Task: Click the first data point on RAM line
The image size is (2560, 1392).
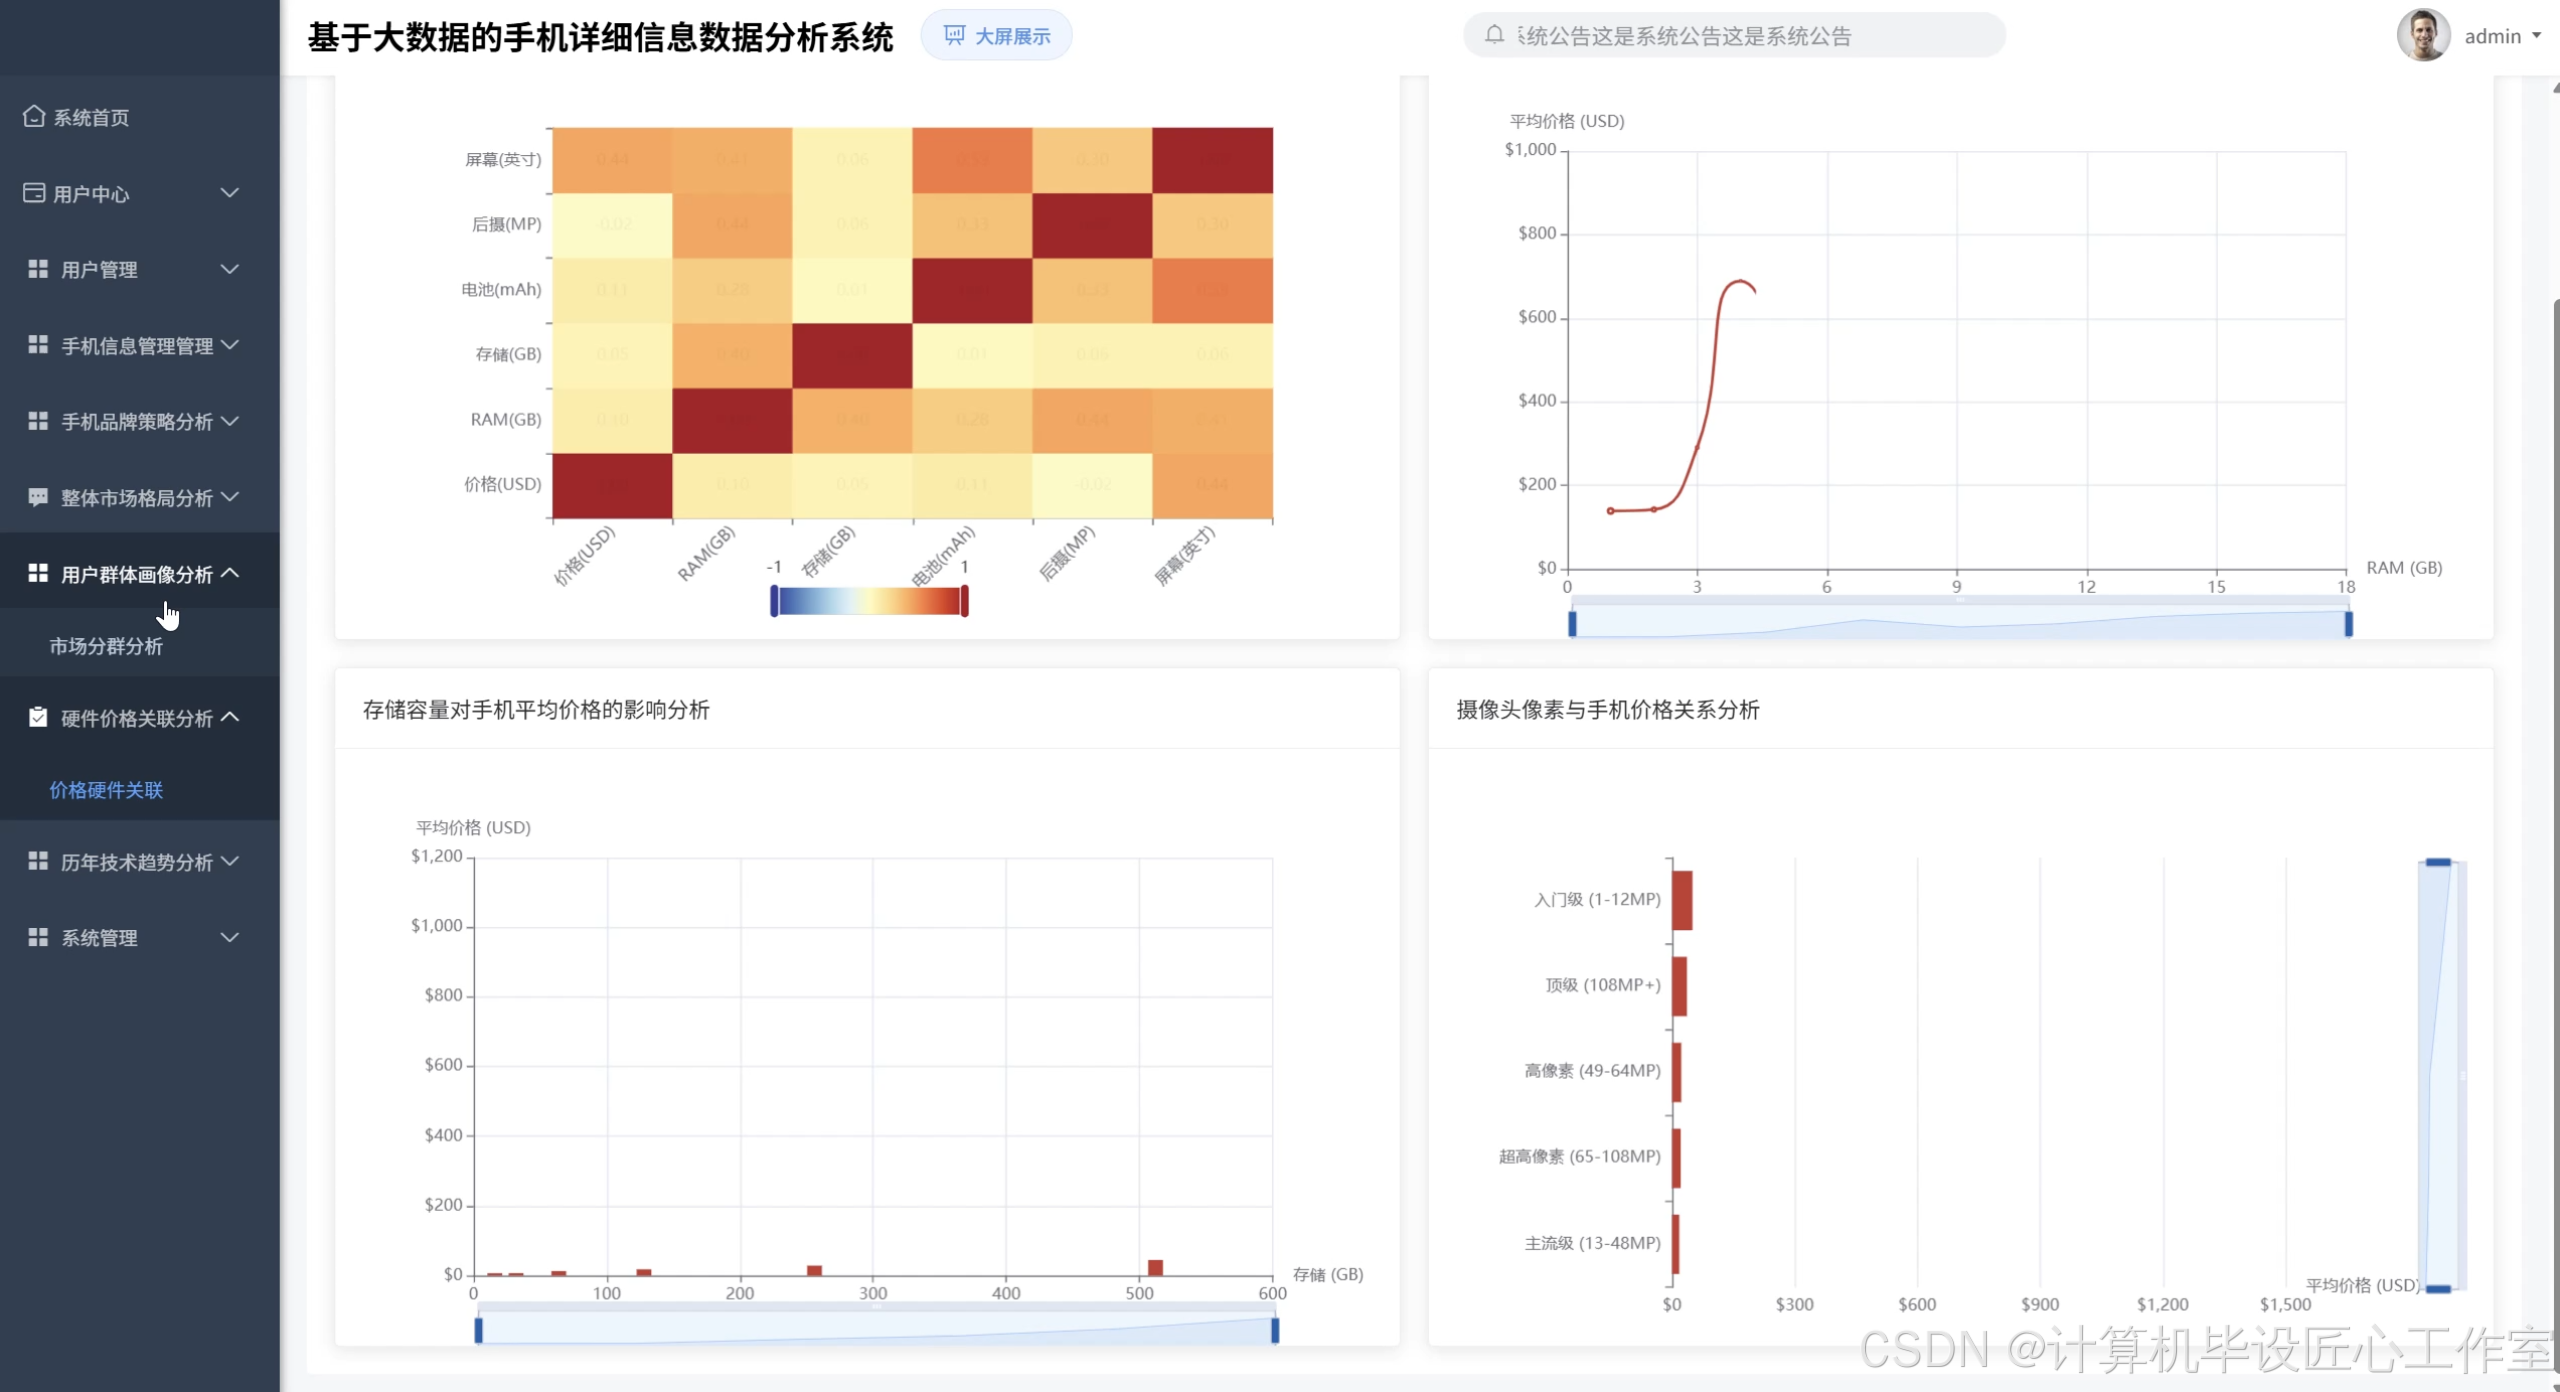Action: point(1610,511)
